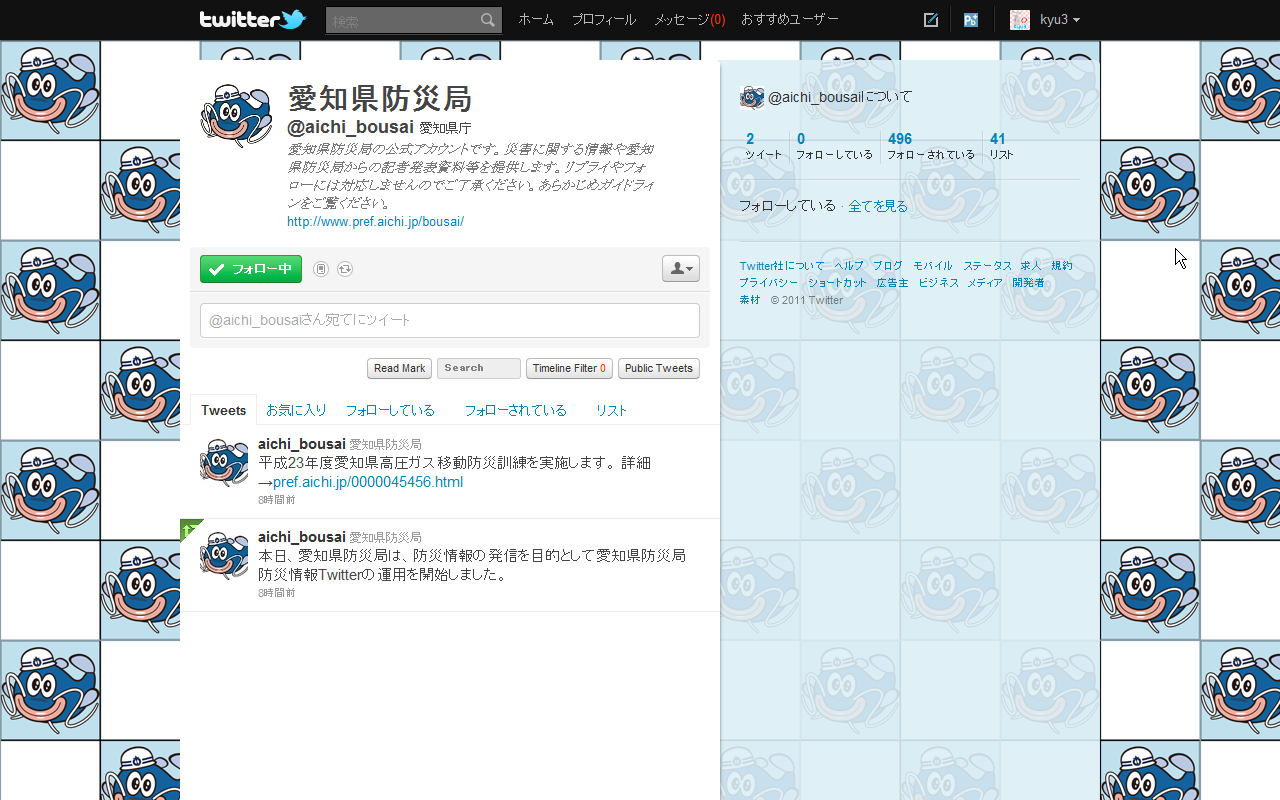
Task: Toggle the retweets icon next to follow button
Action: 345,269
